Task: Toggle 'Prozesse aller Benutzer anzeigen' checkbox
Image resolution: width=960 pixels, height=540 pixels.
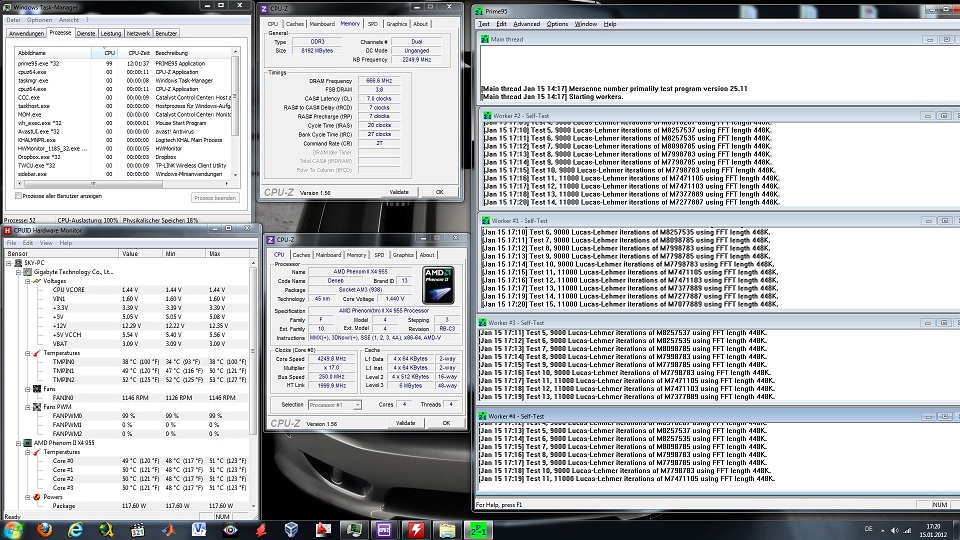Action: tap(18, 196)
